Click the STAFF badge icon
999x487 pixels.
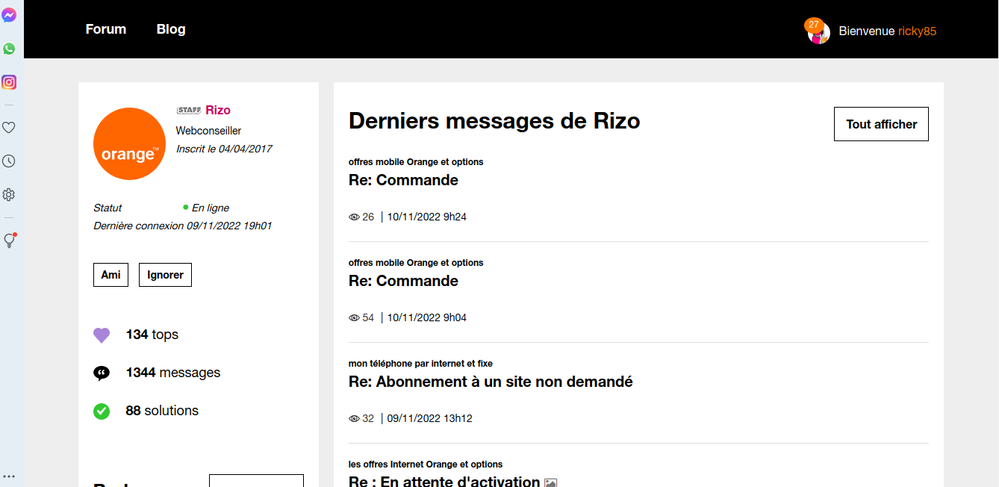tap(189, 110)
